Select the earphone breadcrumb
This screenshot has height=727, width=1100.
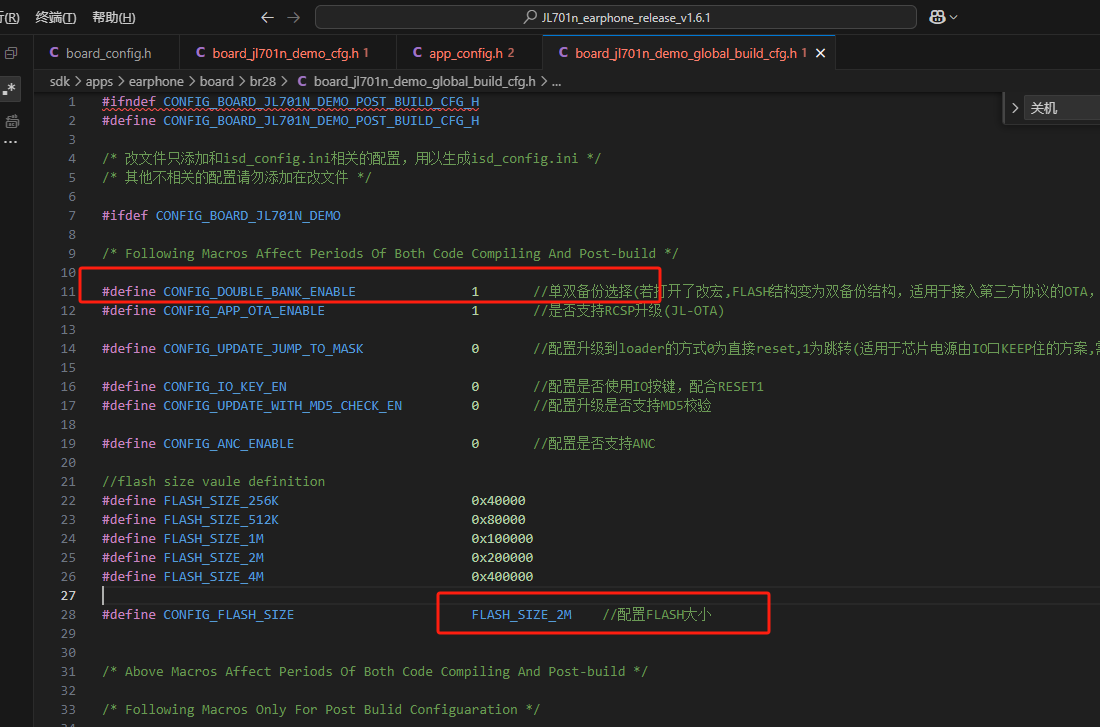pos(156,81)
